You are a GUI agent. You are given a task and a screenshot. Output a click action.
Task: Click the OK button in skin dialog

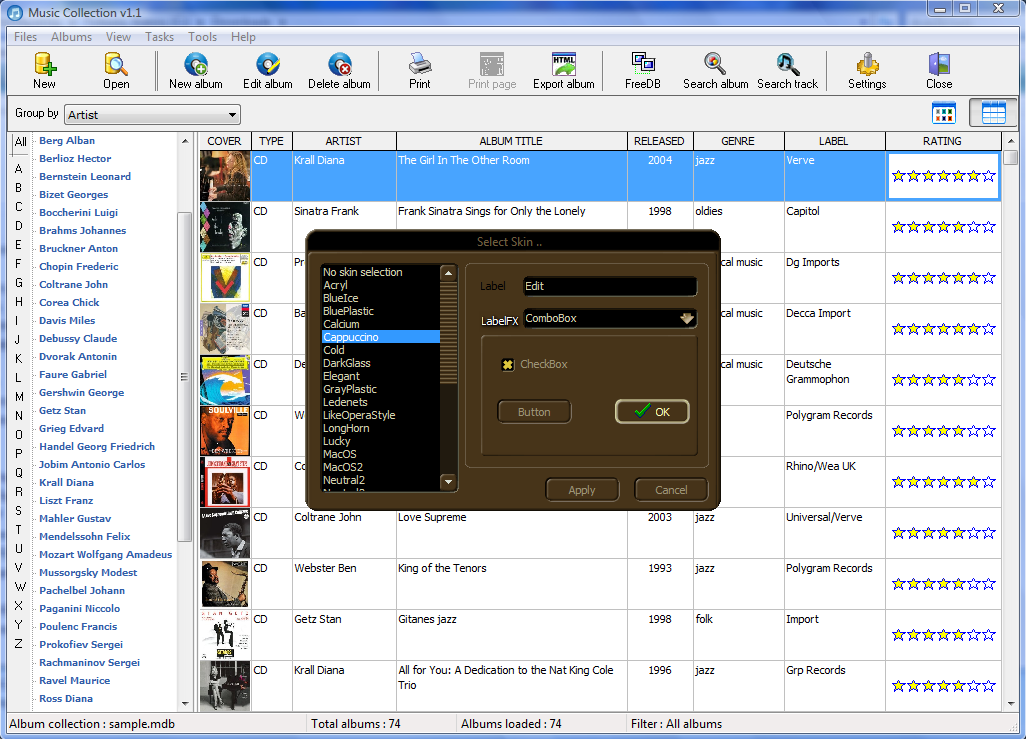(652, 411)
